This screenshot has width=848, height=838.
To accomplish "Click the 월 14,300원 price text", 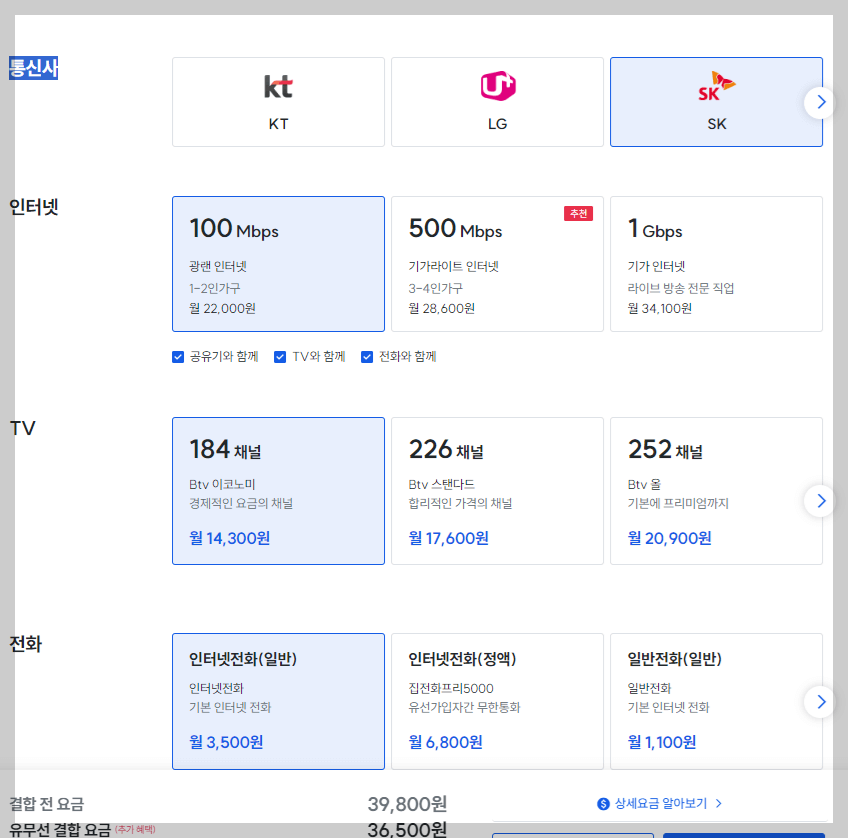I will click(229, 538).
